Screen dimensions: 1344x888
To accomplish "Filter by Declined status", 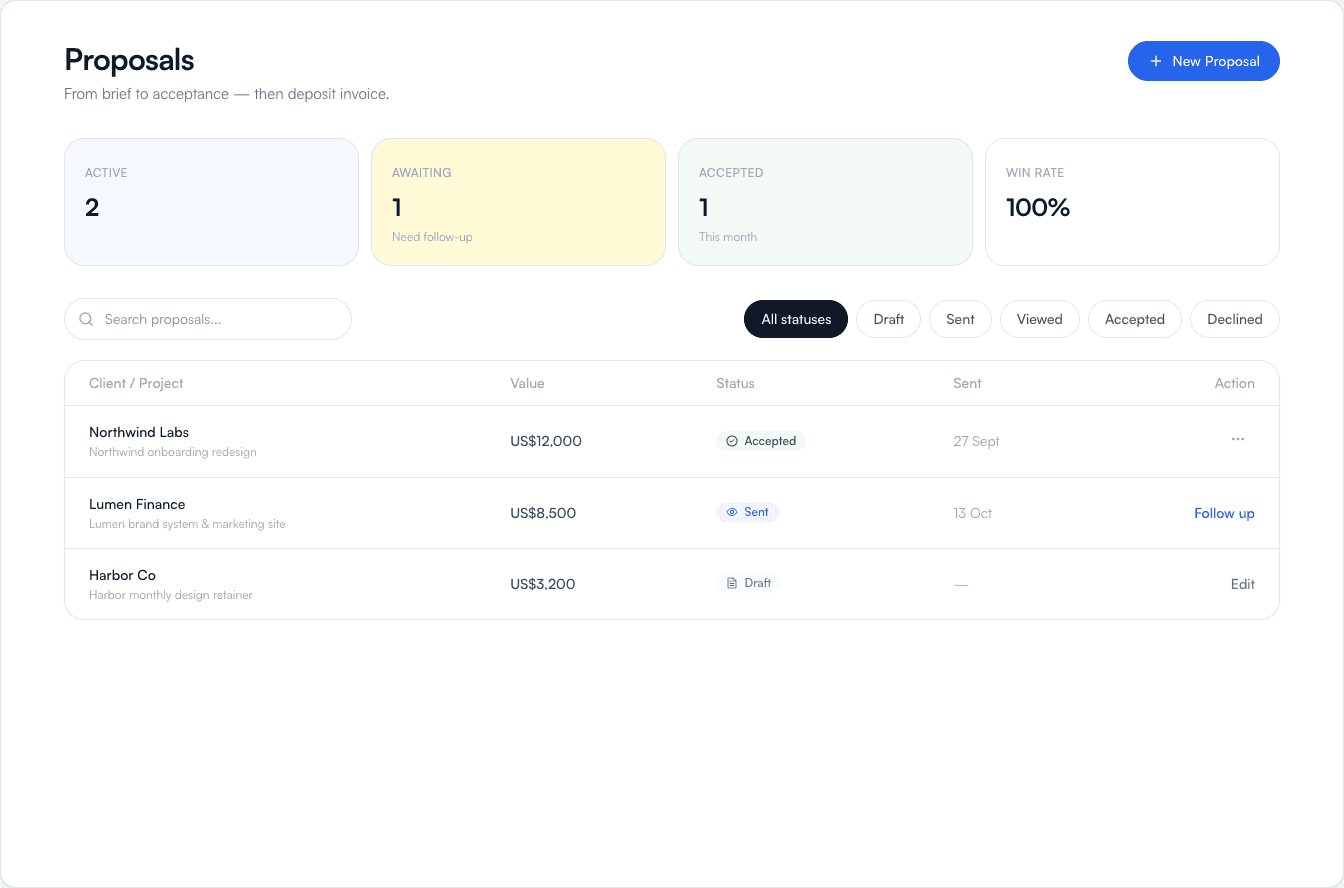I will 1235,319.
